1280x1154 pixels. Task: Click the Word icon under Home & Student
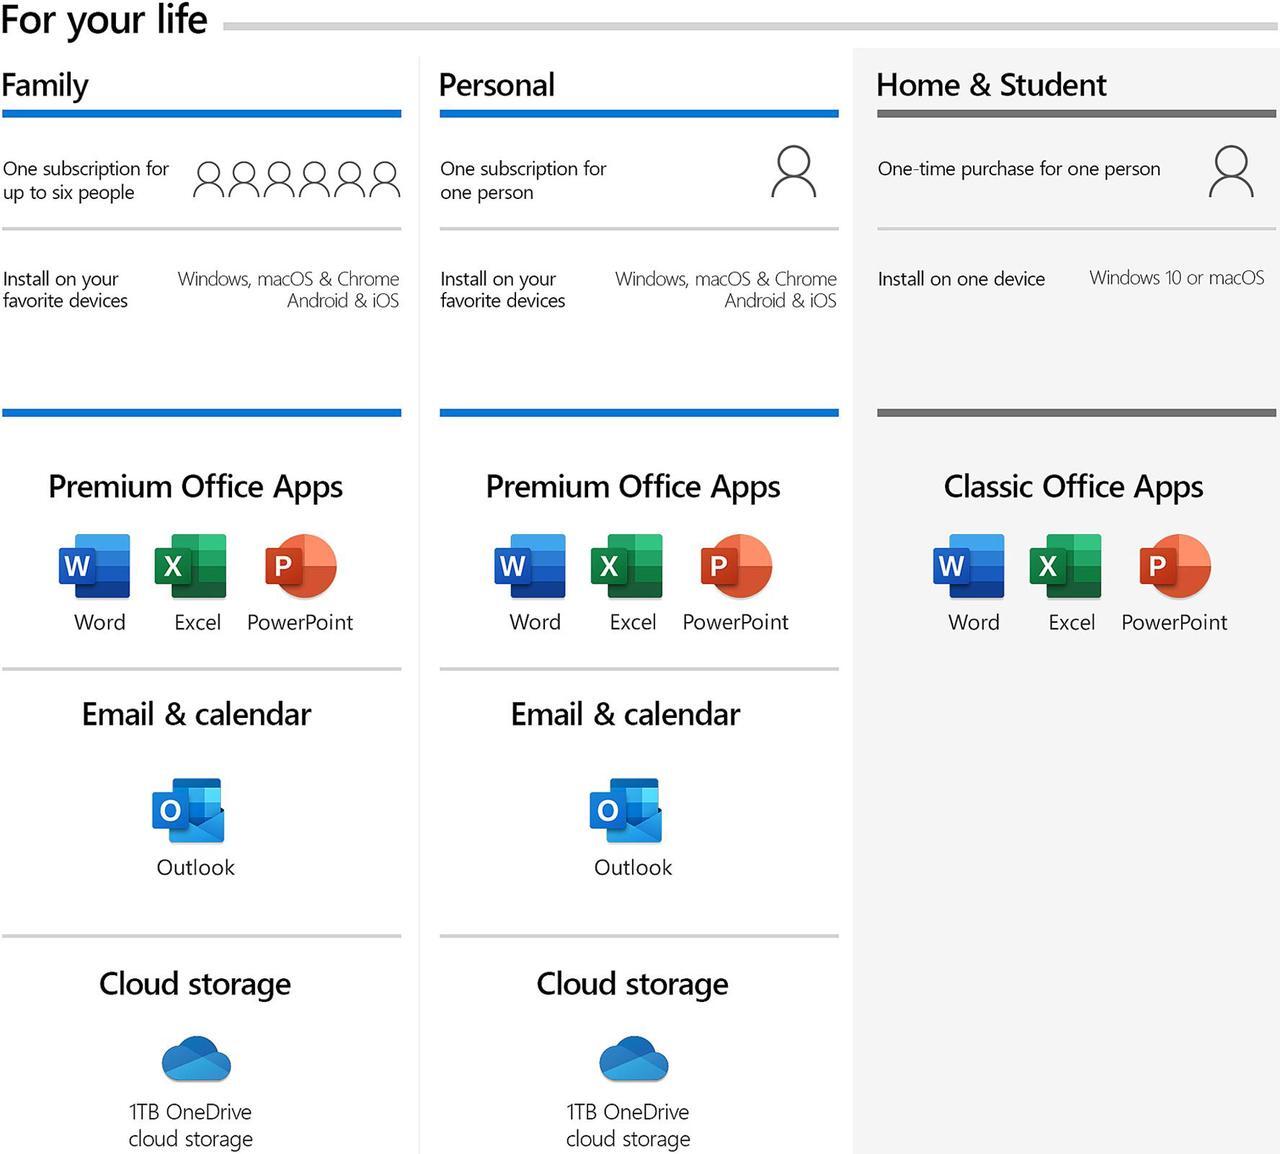[x=969, y=566]
